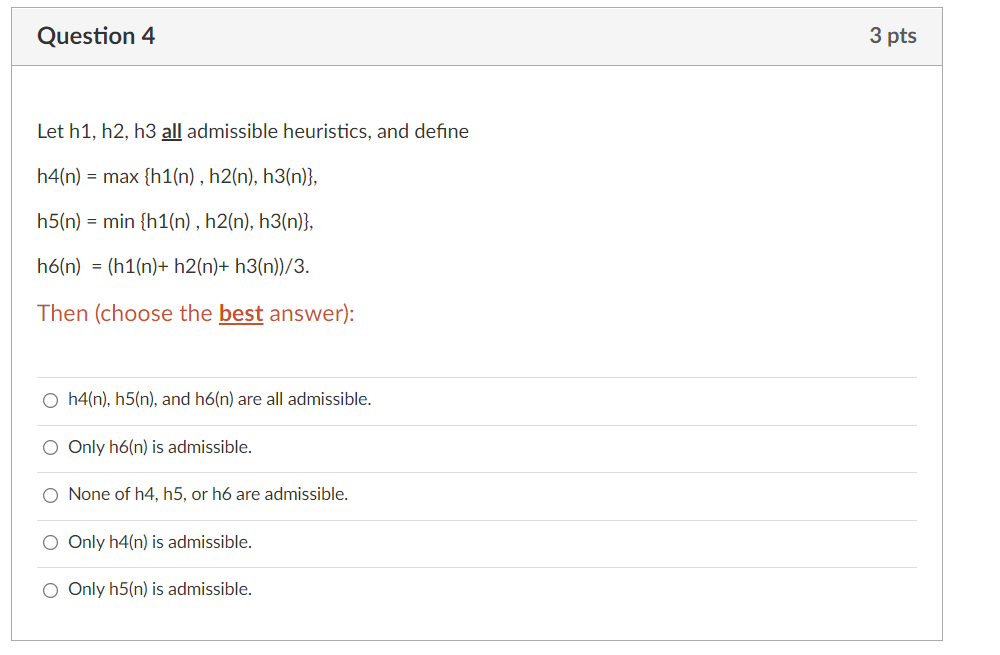Click answer text 'h4(n), h5(n), and h6(n) are all admissible.'
This screenshot has width=1000, height=655.
coord(219,399)
